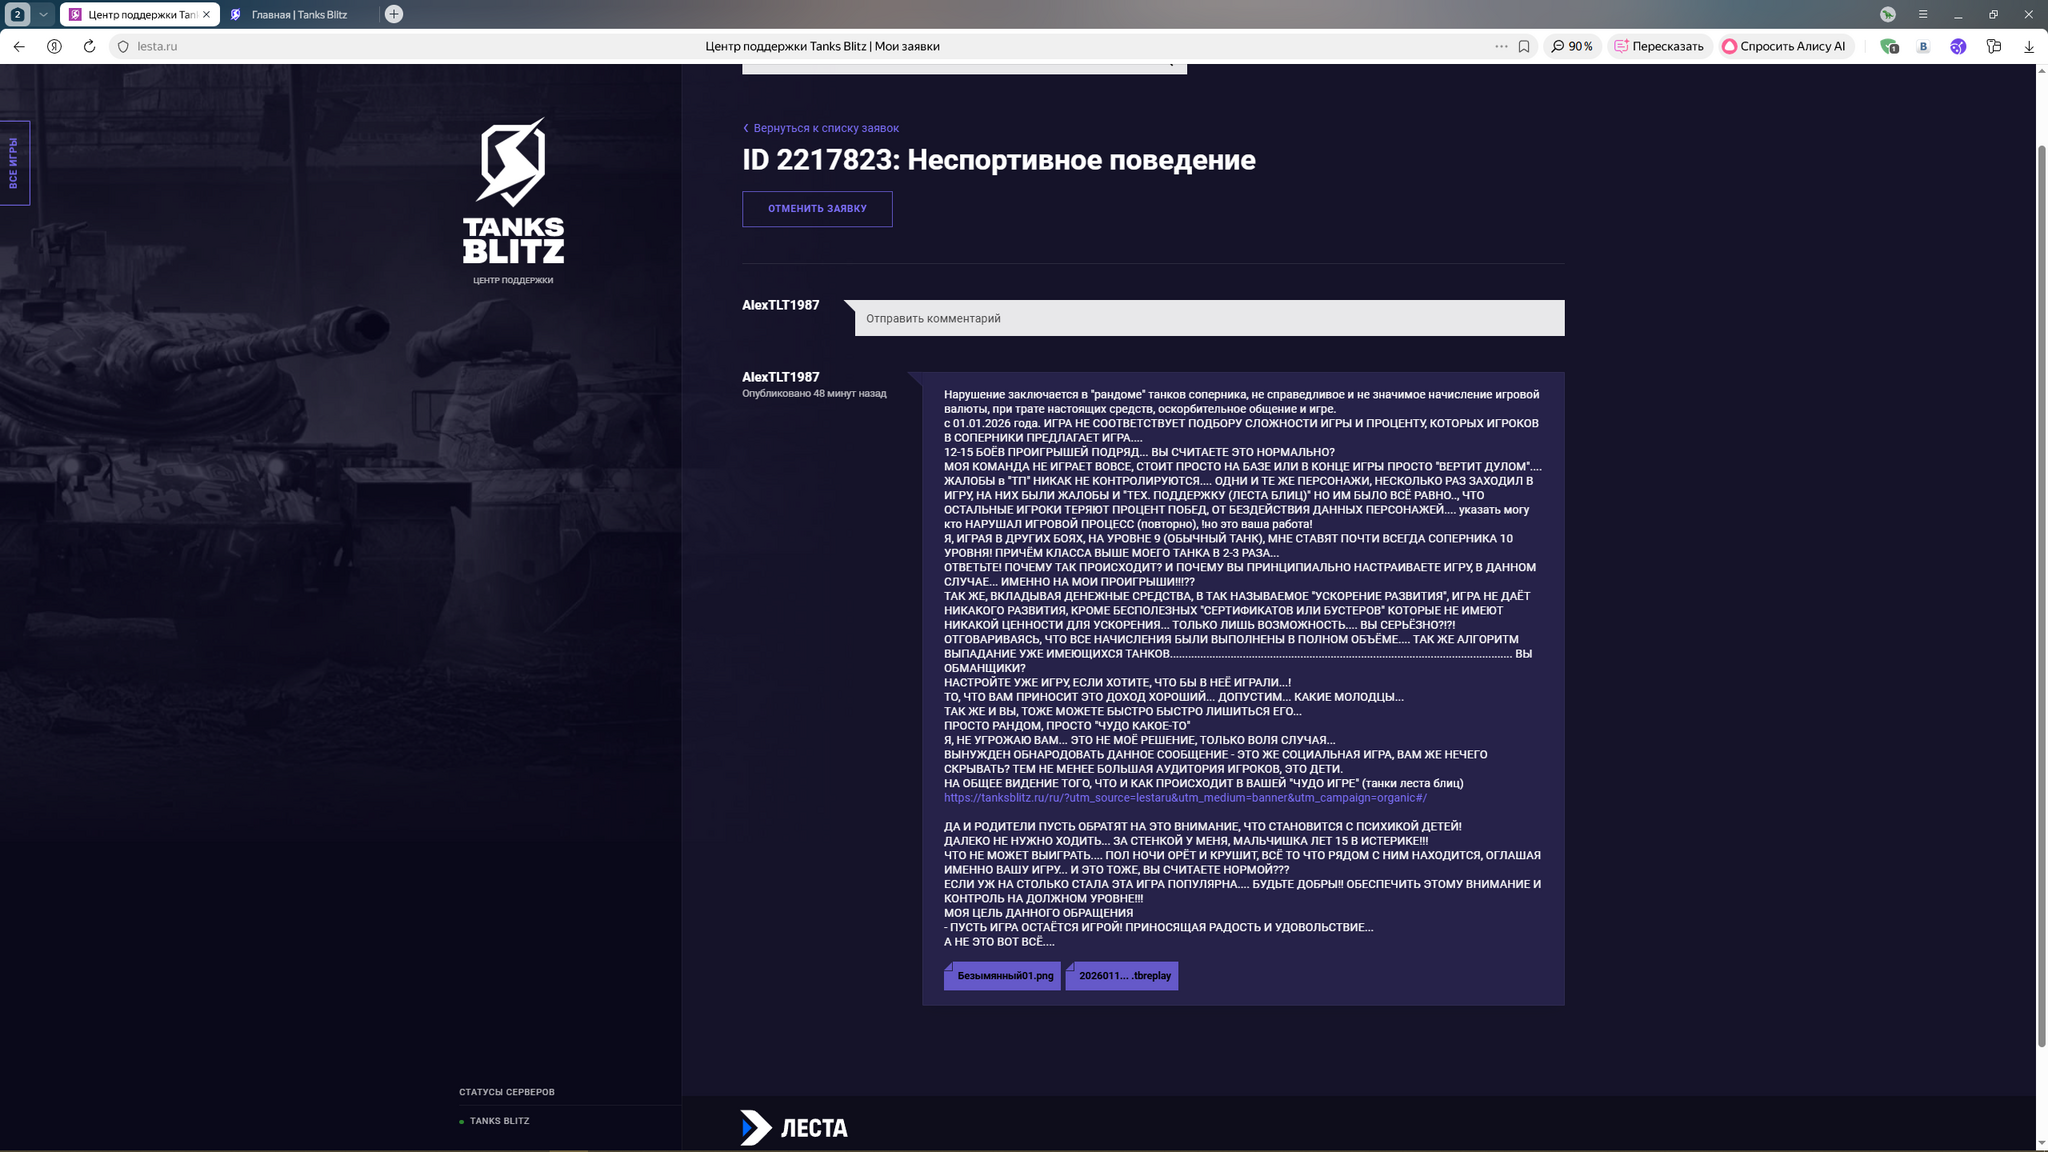Click the Tanks Blitz support center logo
The image size is (2048, 1152).
[513, 191]
